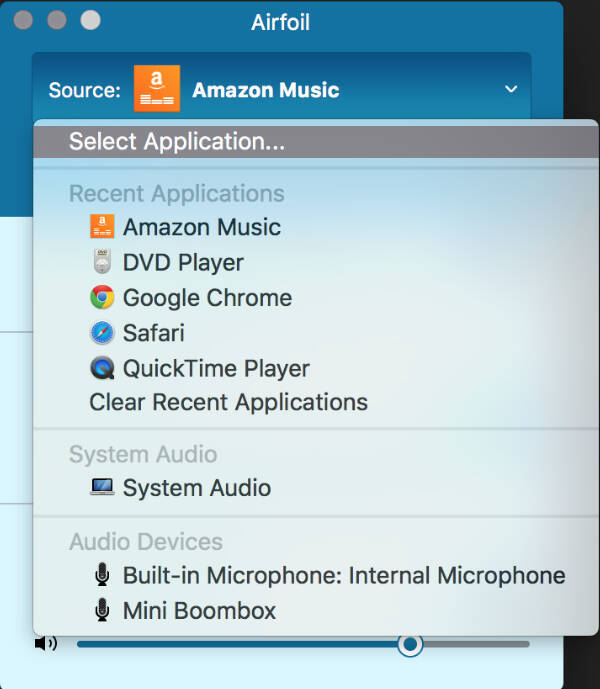Image resolution: width=600 pixels, height=689 pixels.
Task: Click the volume slider handle
Action: coord(409,644)
